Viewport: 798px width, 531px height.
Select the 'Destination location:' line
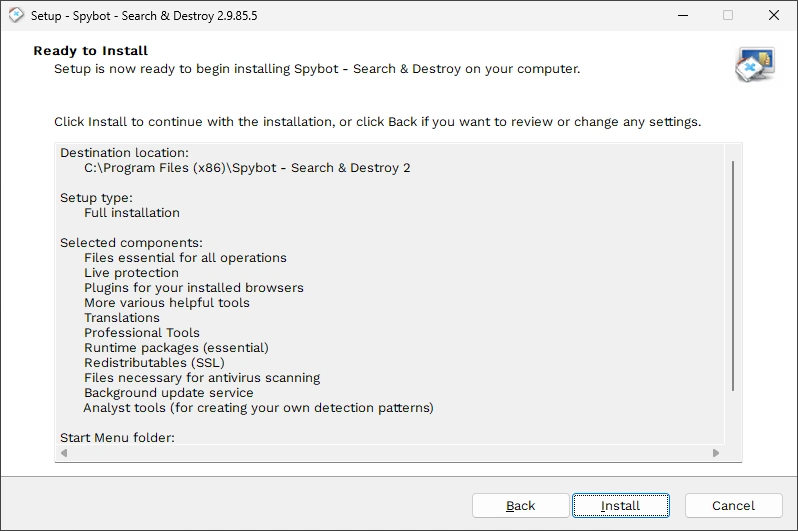(x=124, y=153)
